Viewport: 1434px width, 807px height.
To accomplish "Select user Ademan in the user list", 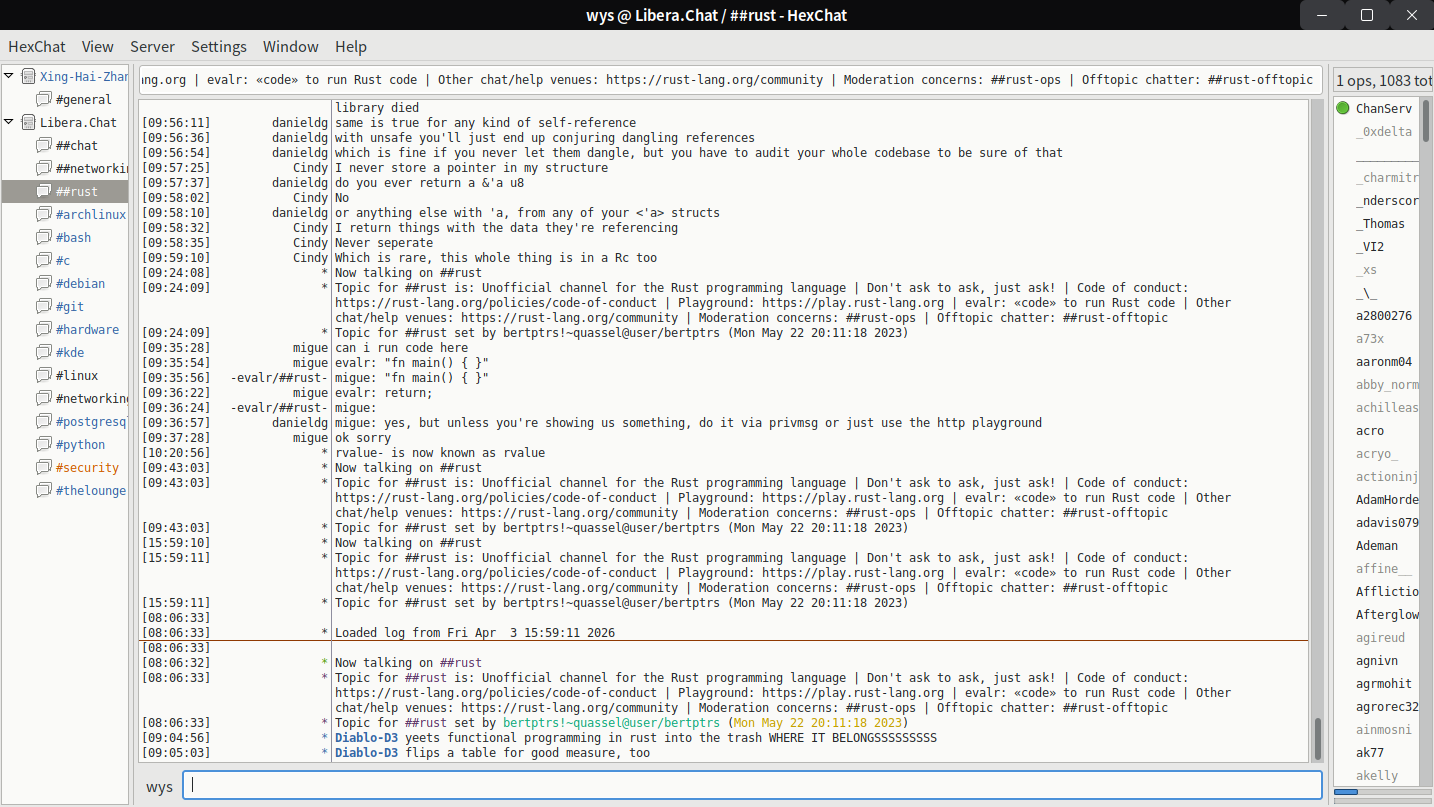I will coord(1377,546).
